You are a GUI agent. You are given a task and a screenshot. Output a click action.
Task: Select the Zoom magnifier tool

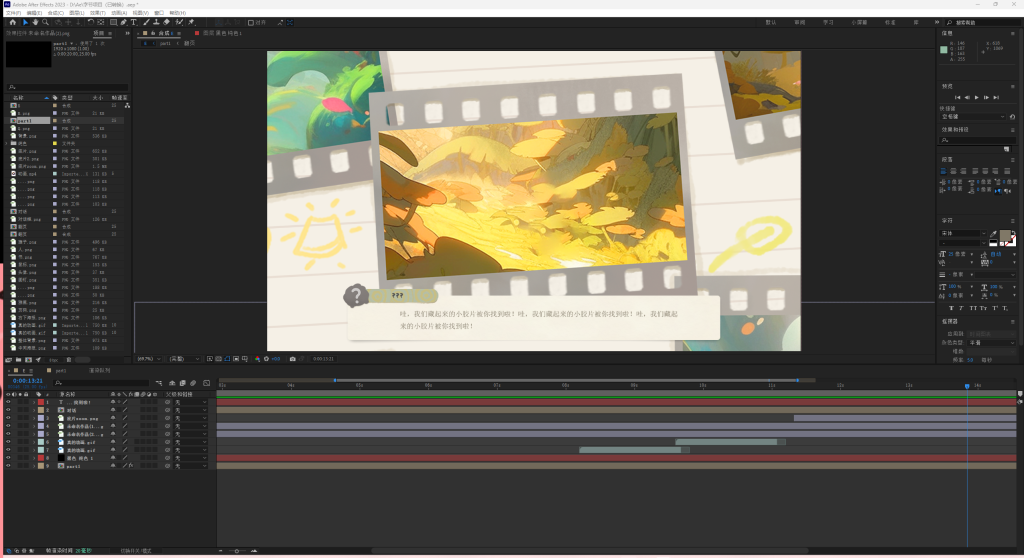click(46, 21)
